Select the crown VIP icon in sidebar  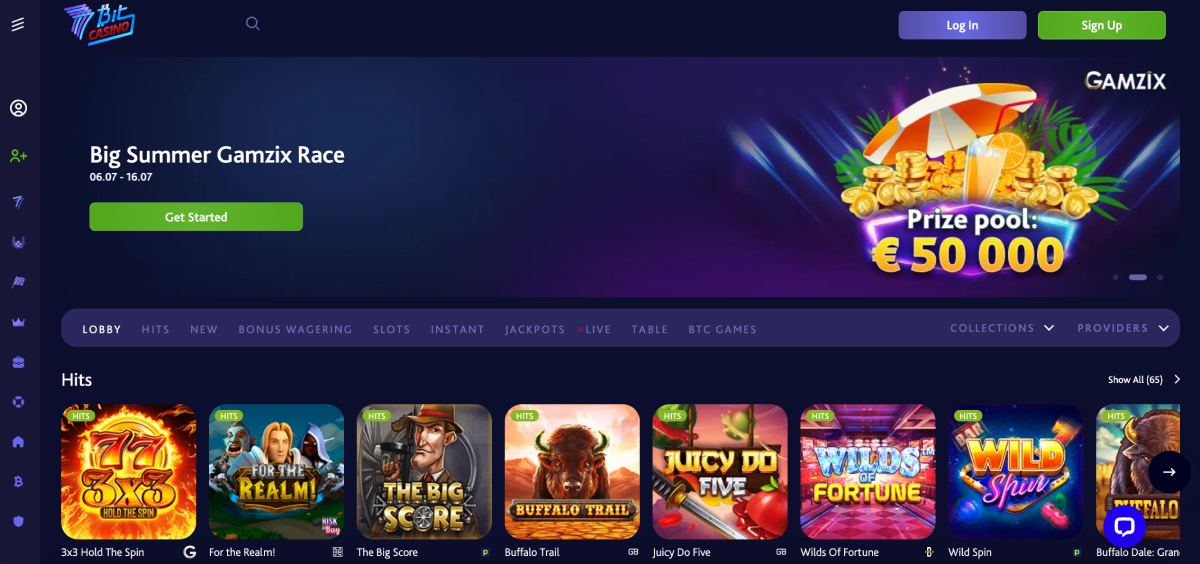[18, 322]
